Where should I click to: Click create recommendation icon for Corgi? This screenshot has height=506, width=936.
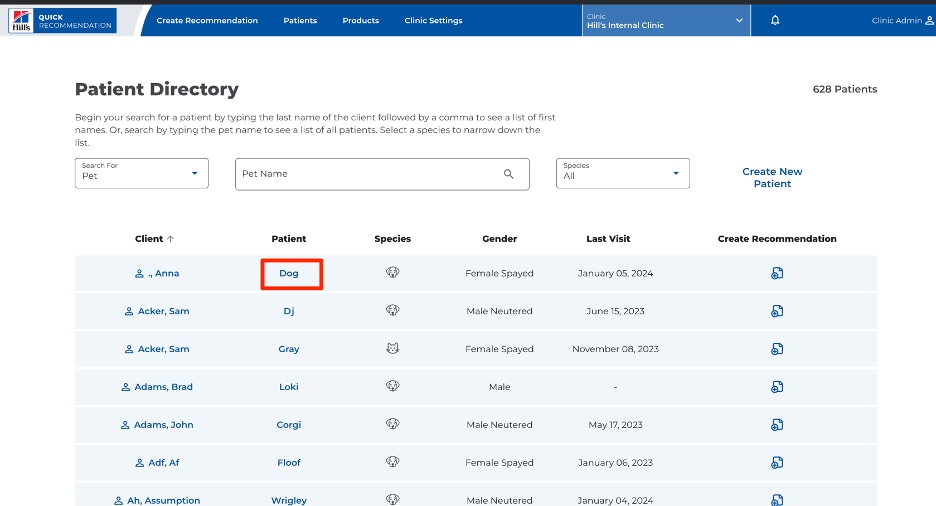[x=777, y=425]
